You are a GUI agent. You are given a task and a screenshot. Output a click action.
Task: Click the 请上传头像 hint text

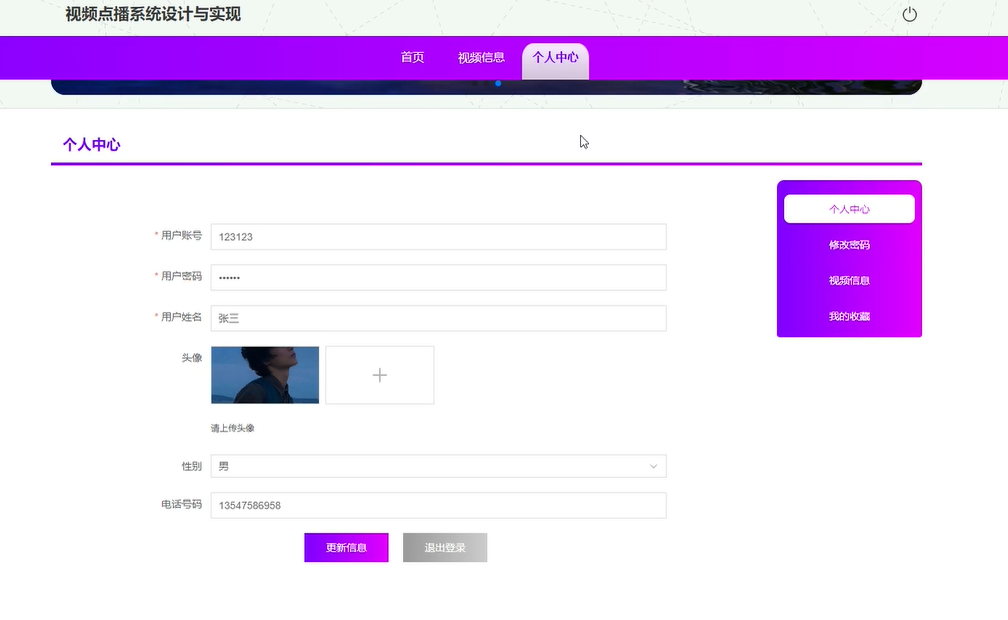[233, 428]
